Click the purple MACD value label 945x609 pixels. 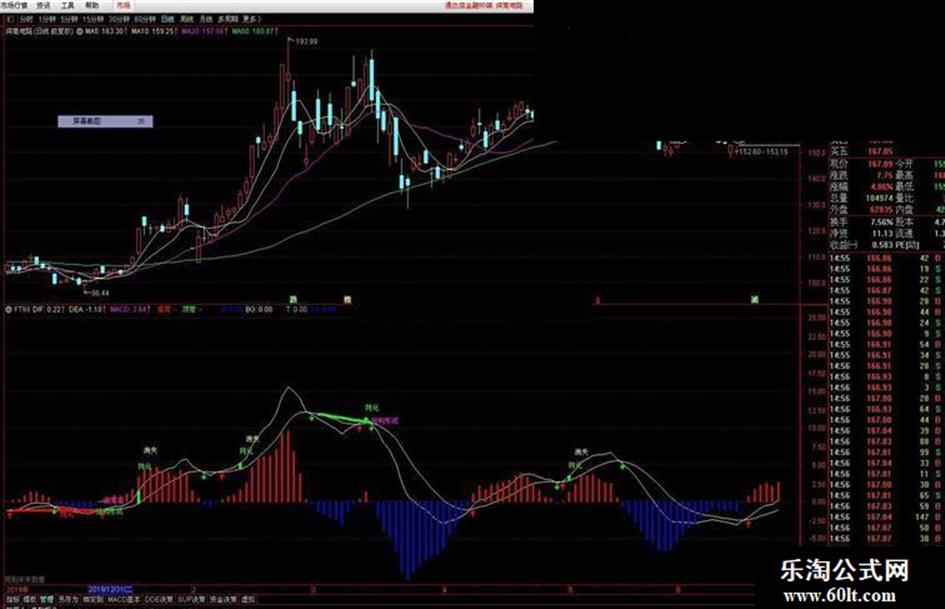point(130,309)
